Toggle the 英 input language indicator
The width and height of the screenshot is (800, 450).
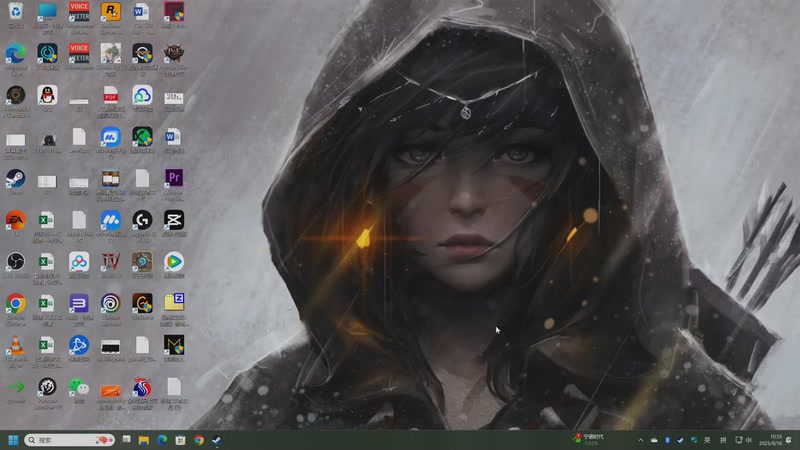(707, 440)
